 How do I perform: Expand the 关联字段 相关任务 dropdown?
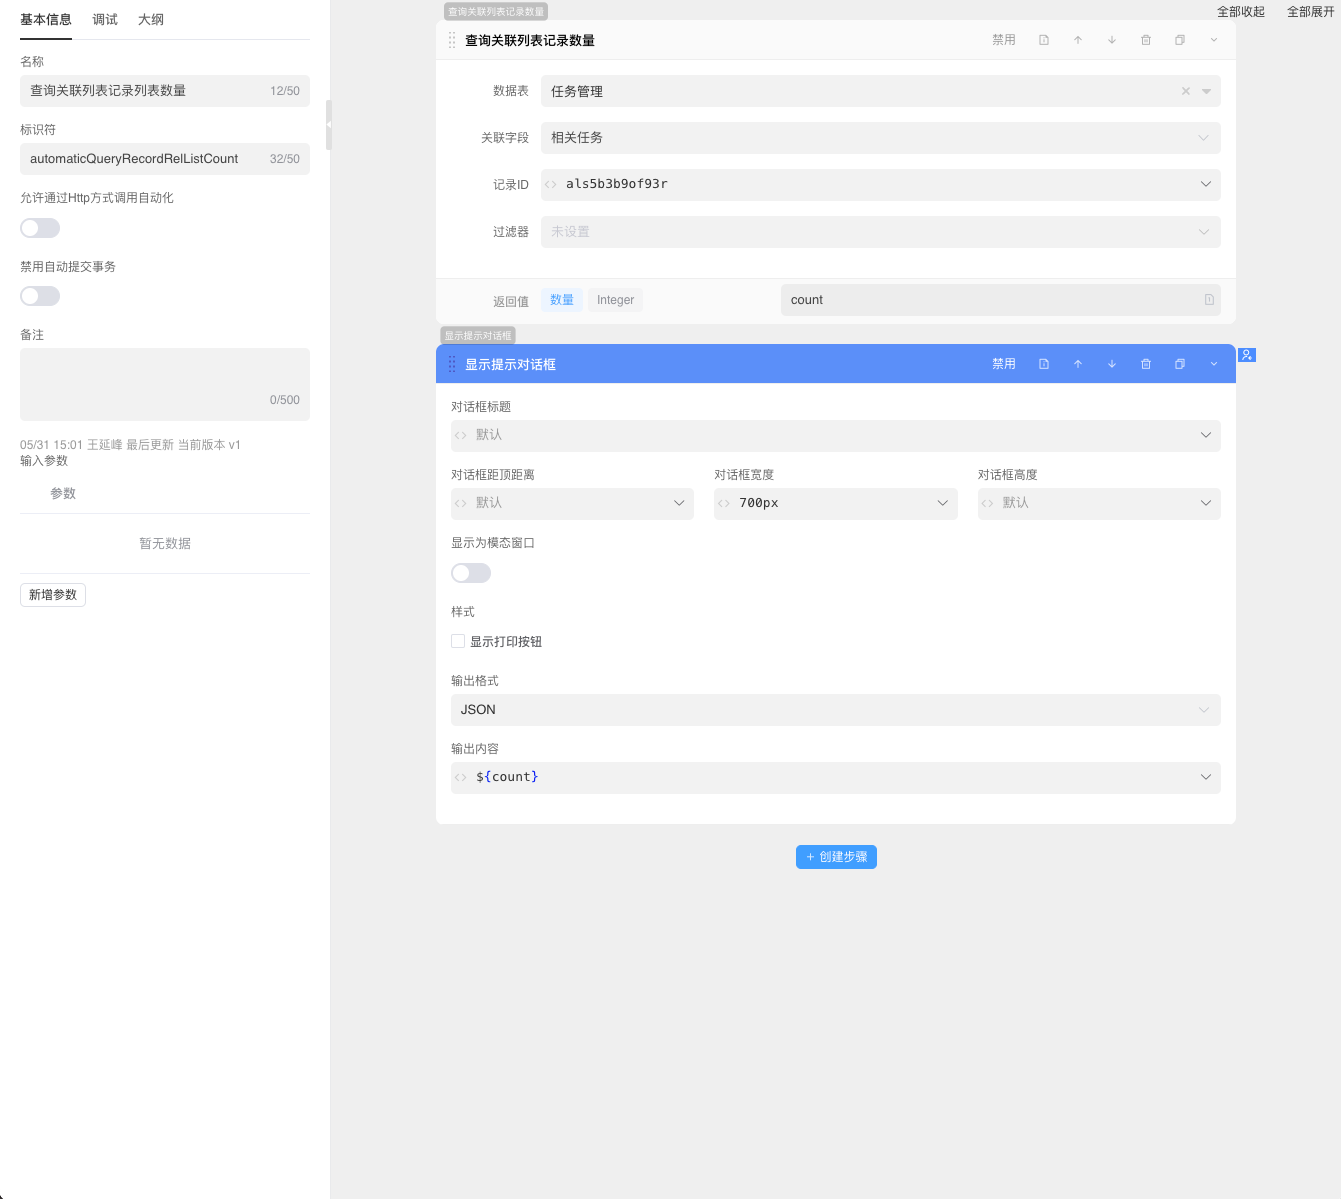point(880,138)
